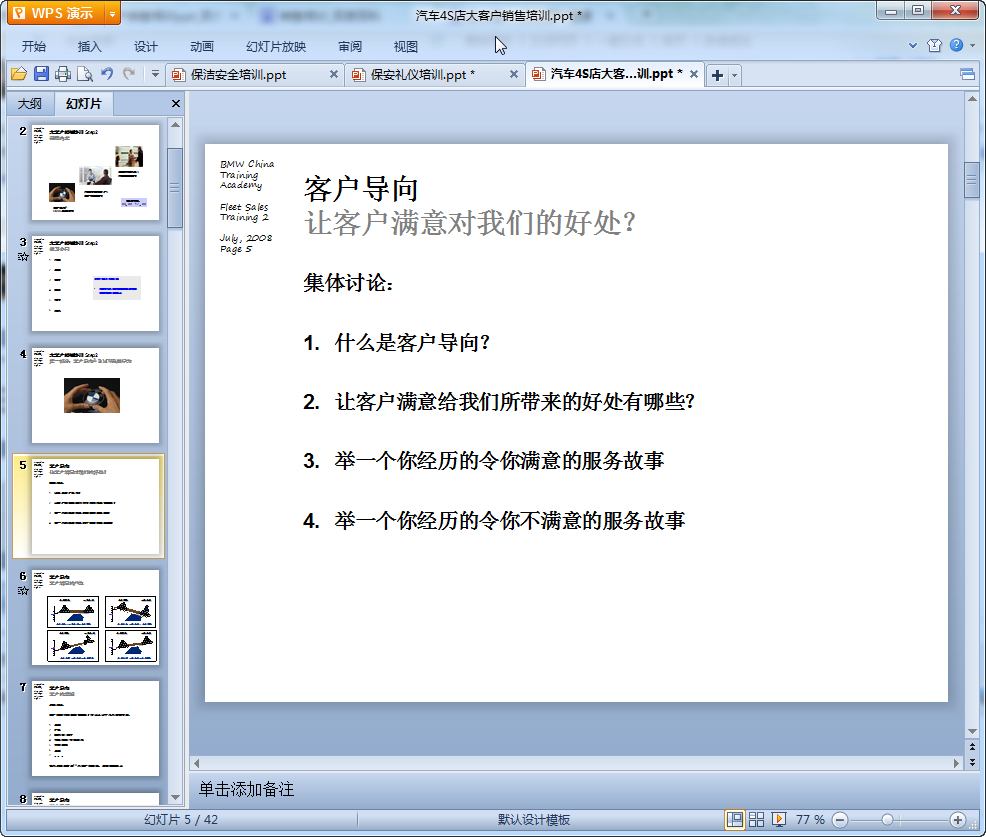Open the 插入 ribbon tab
This screenshot has width=986, height=837.
[x=89, y=47]
